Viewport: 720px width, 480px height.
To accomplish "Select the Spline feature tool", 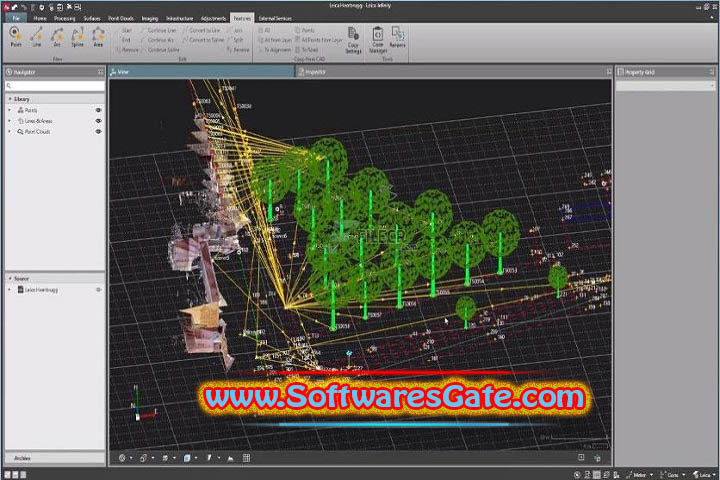I will tap(77, 37).
